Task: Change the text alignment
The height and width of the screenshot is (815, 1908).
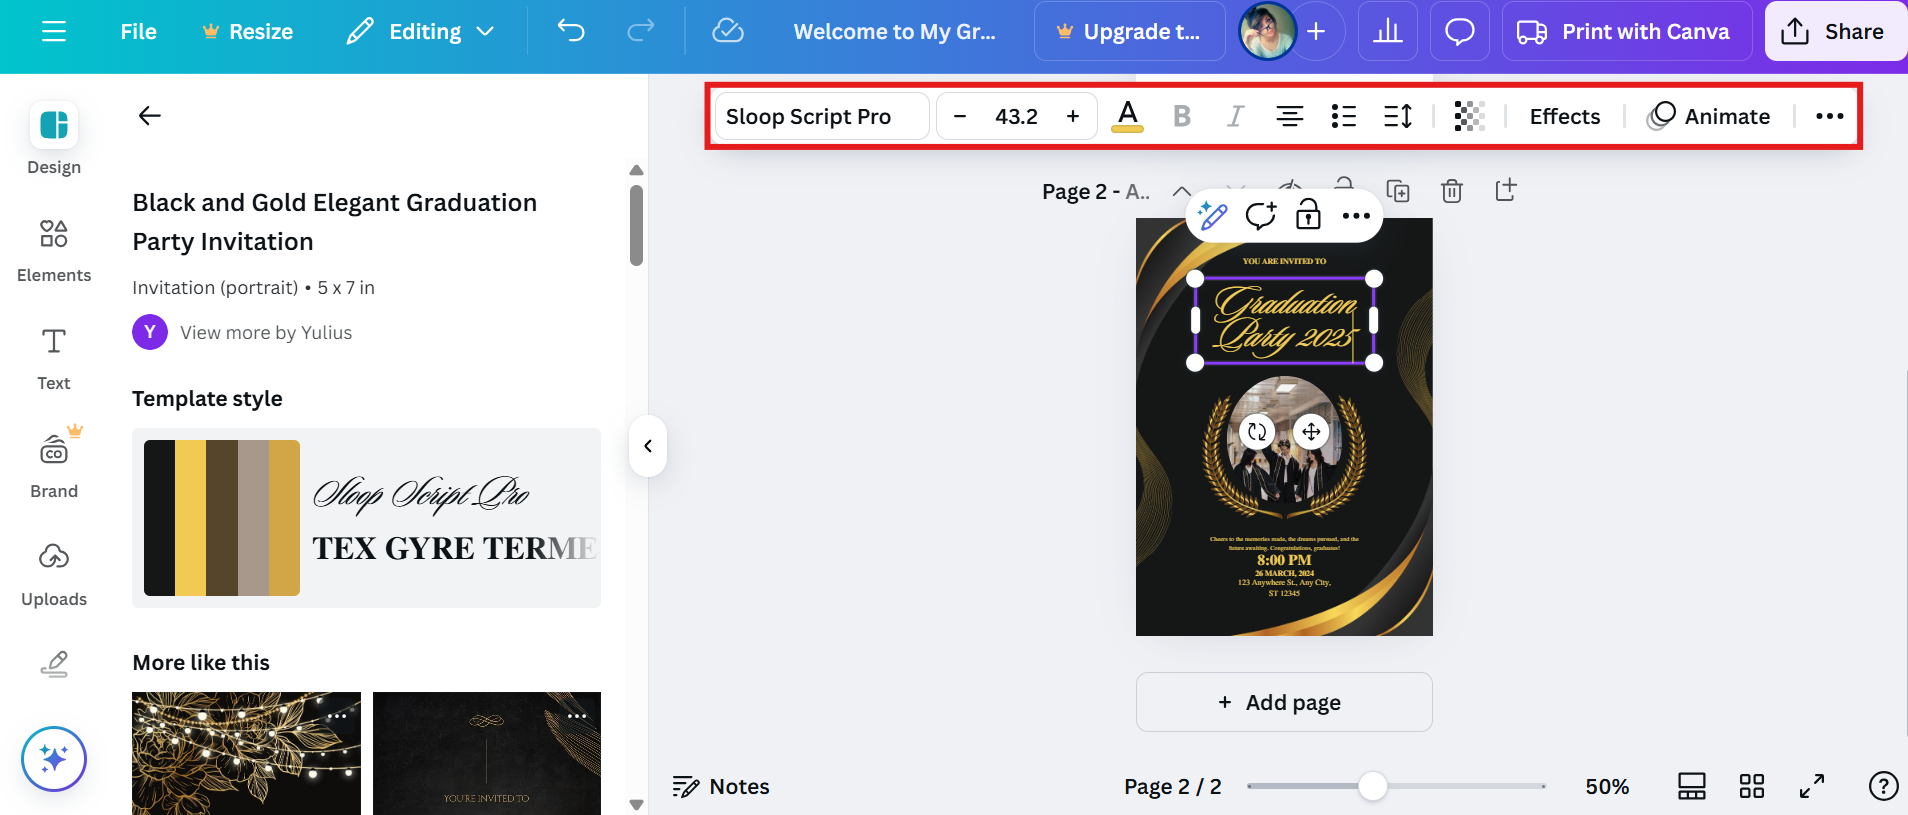Action: click(x=1290, y=116)
